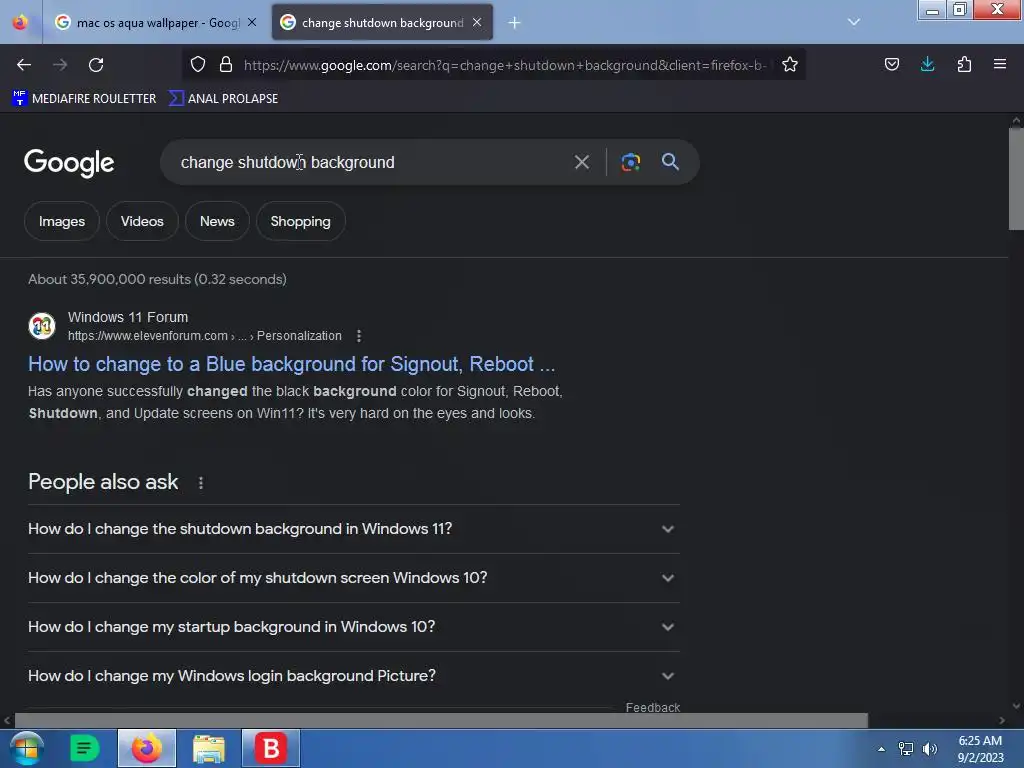Click the Google logo
The width and height of the screenshot is (1024, 768).
click(x=69, y=163)
